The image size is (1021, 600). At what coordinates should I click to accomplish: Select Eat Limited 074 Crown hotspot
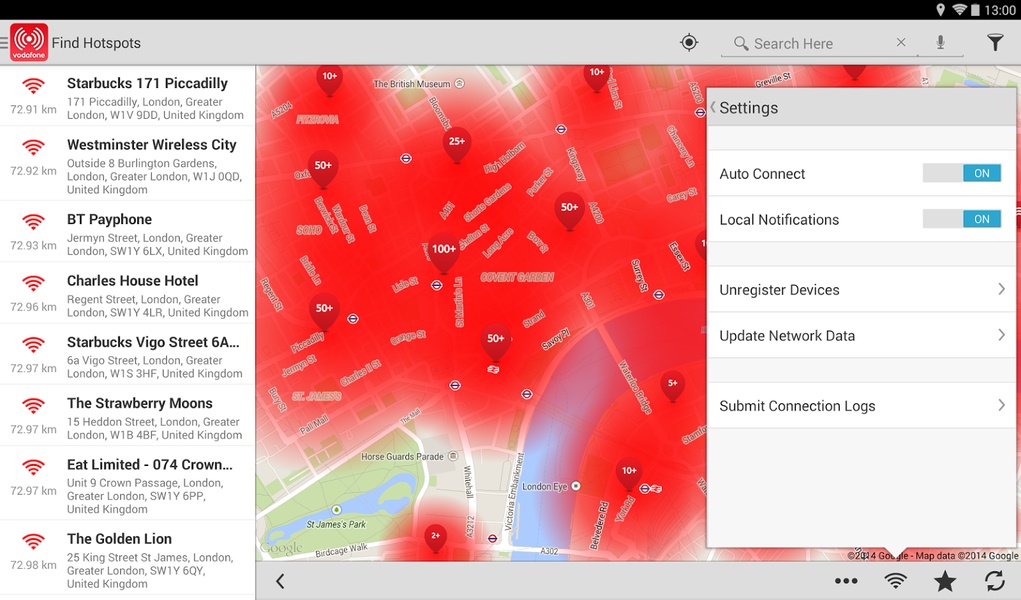pos(128,485)
